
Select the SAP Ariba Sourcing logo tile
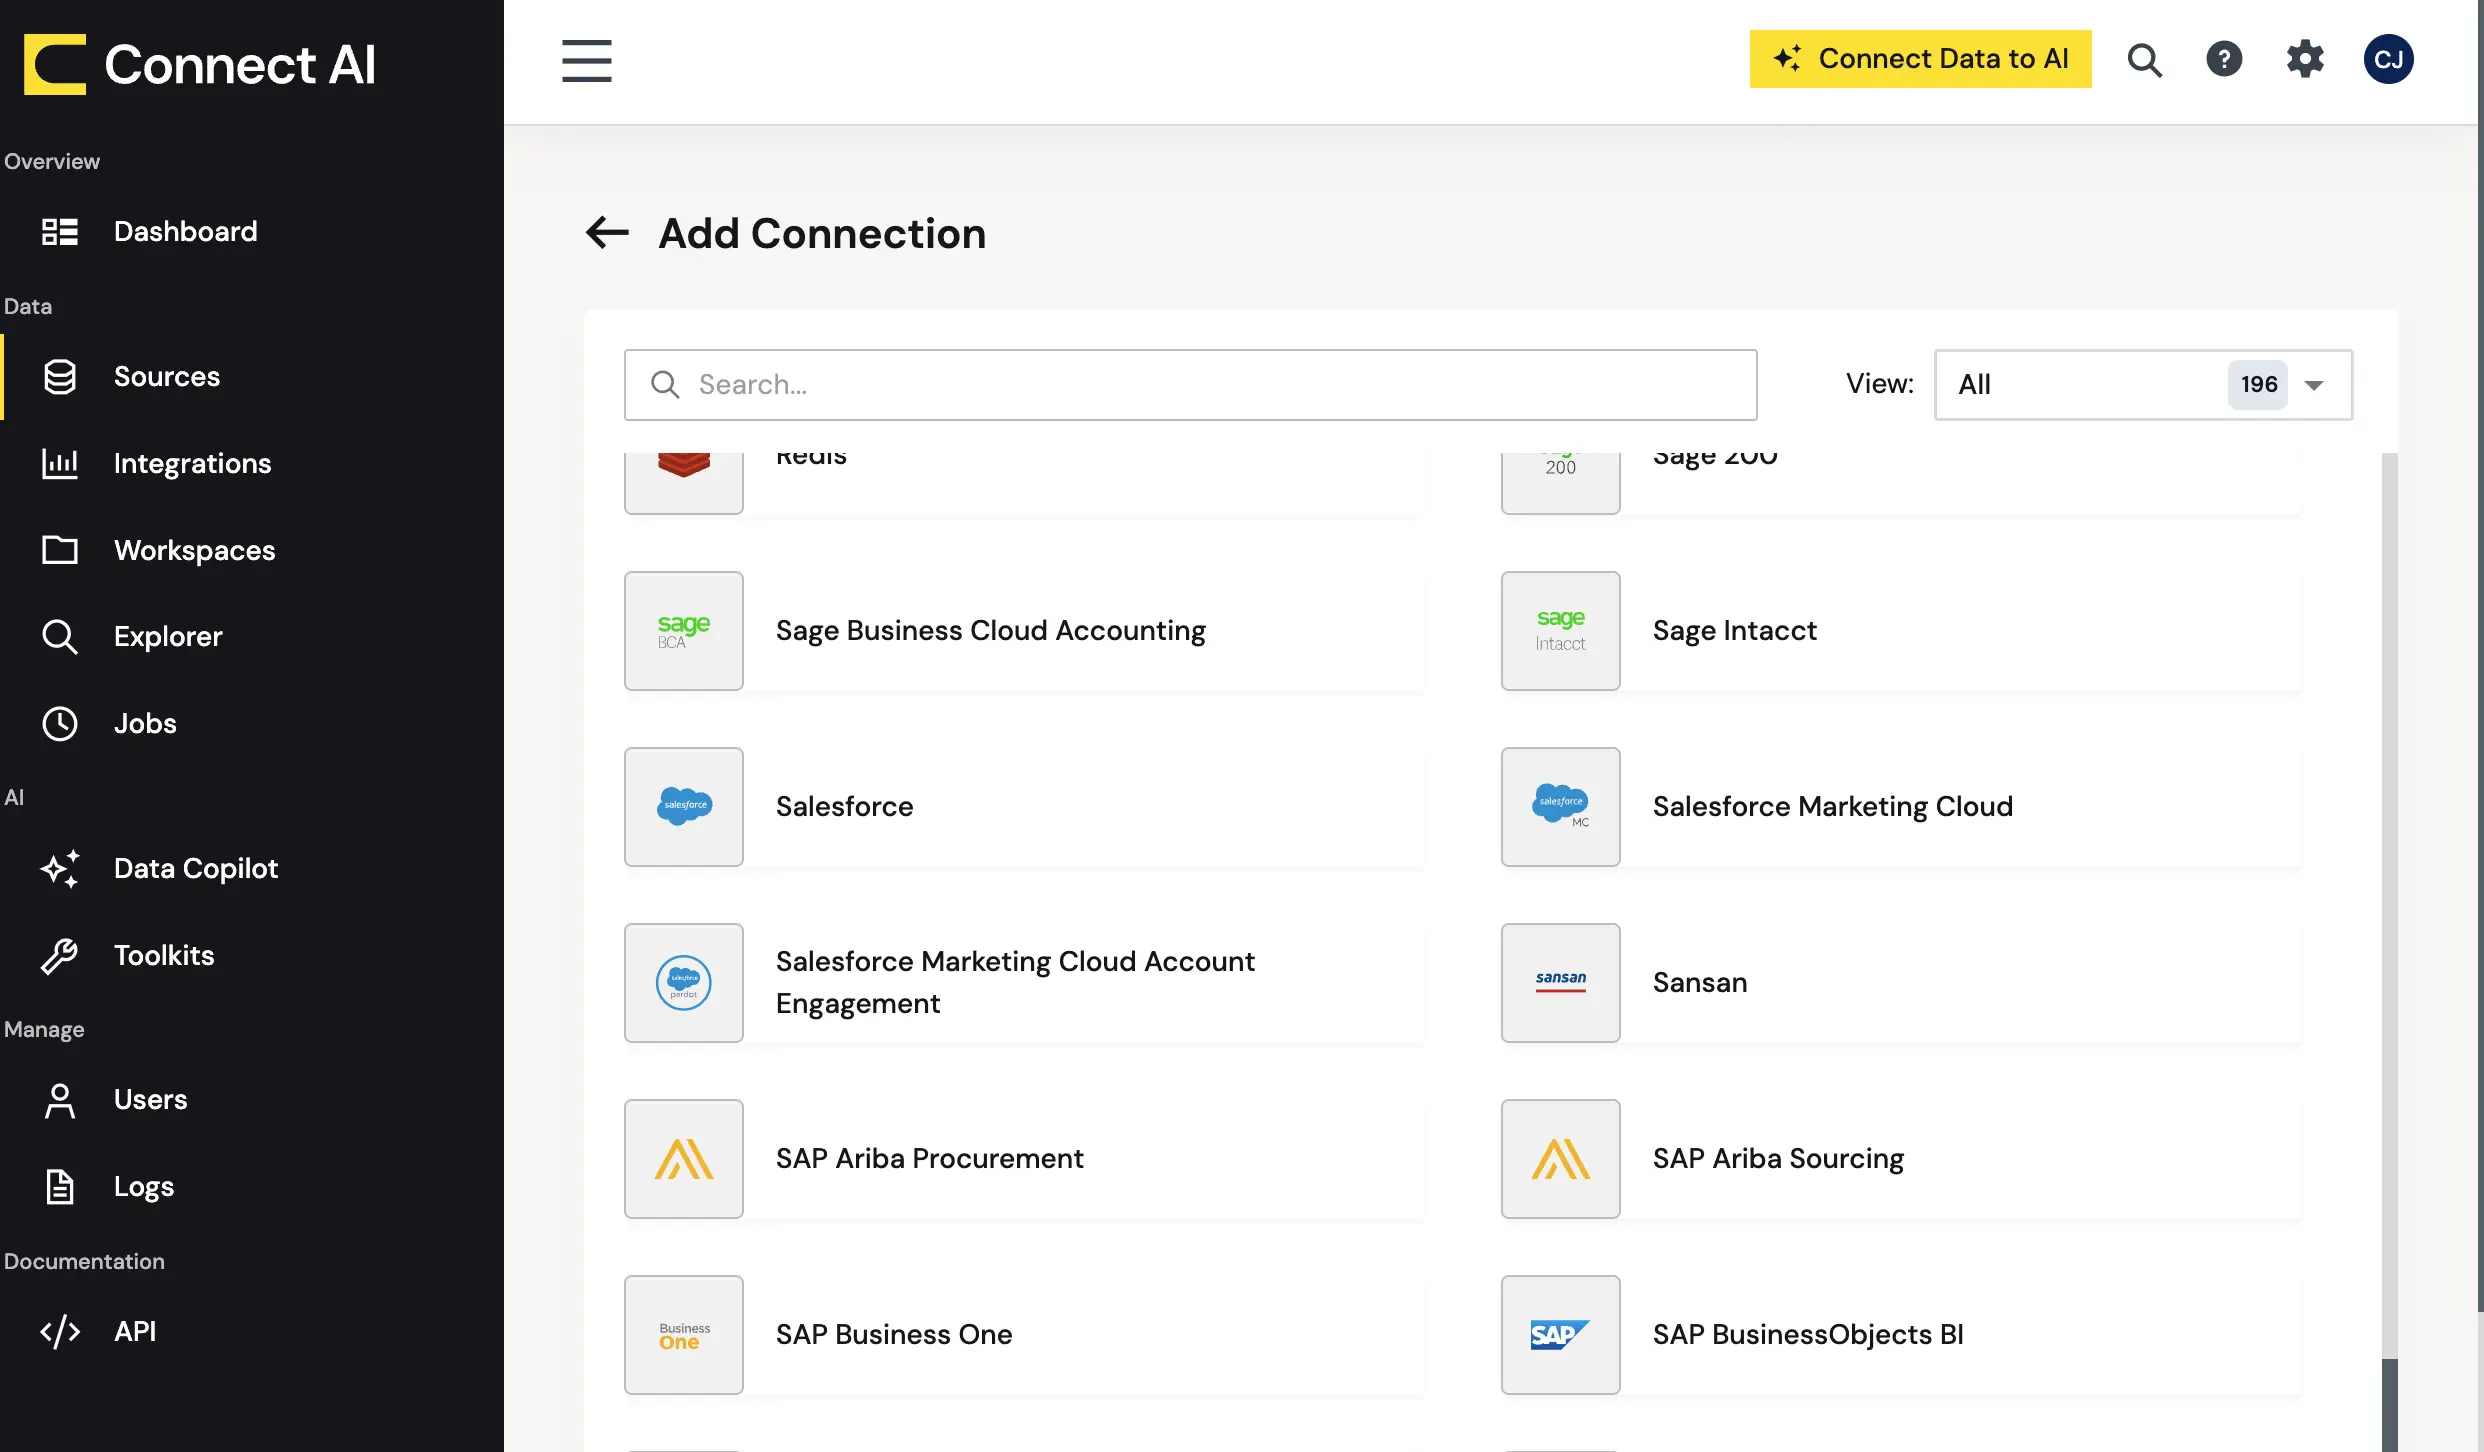(1560, 1159)
